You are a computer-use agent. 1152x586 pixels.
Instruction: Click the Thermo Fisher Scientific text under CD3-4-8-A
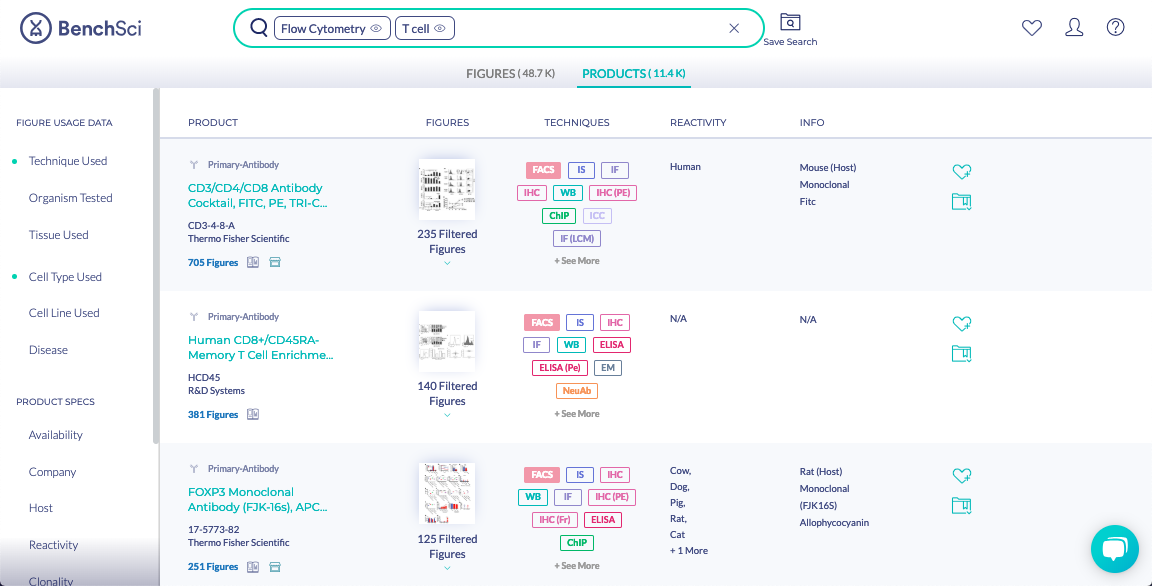pos(239,239)
